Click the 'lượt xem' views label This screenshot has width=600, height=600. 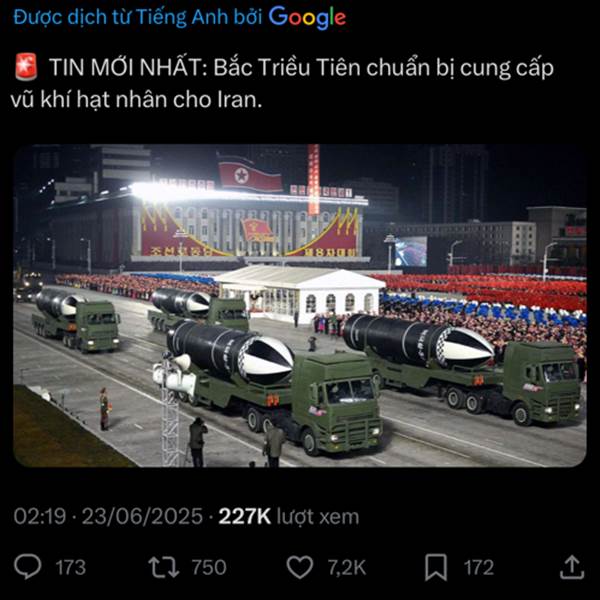318,517
